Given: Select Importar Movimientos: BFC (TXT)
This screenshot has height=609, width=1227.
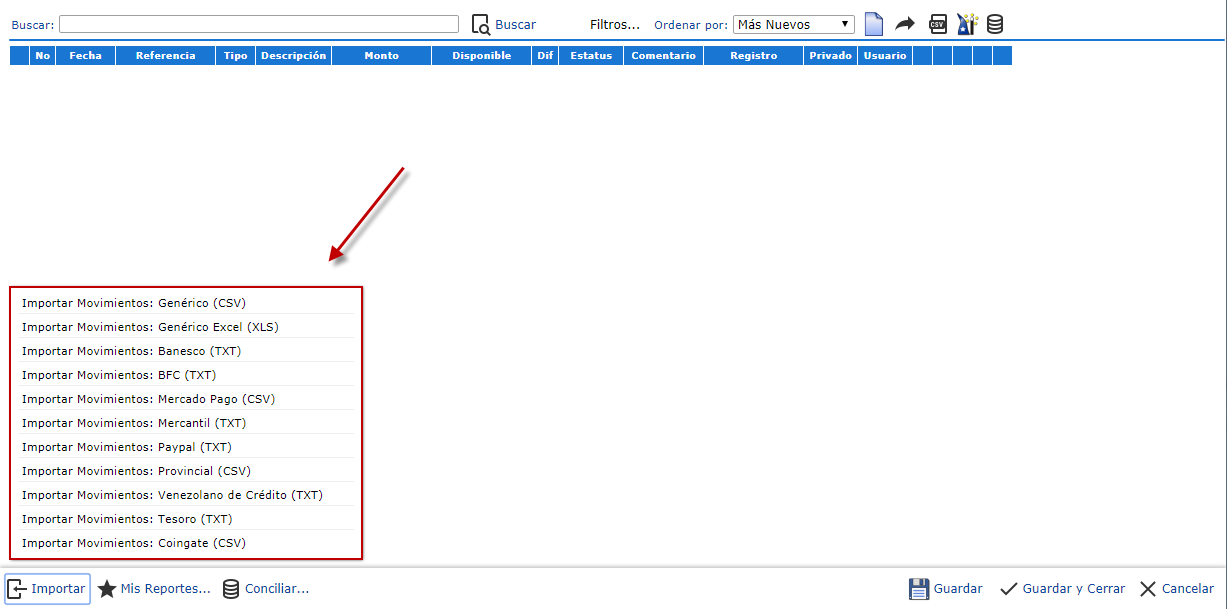Looking at the screenshot, I should (x=185, y=374).
